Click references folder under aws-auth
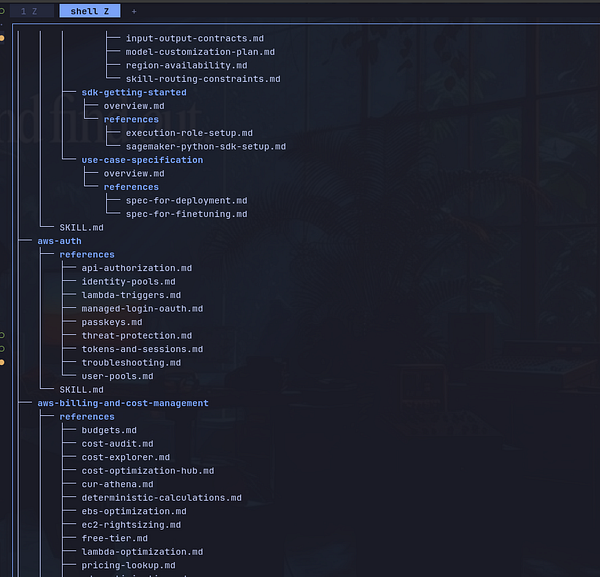600x577 pixels. point(87,254)
